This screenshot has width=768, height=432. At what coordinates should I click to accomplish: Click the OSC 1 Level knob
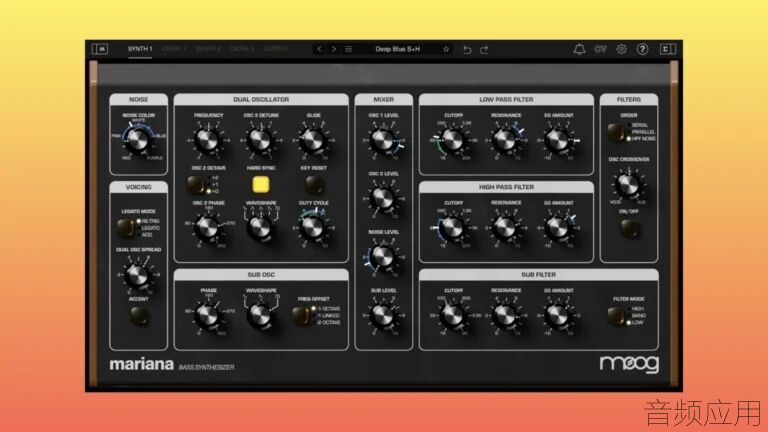pyautogui.click(x=383, y=141)
